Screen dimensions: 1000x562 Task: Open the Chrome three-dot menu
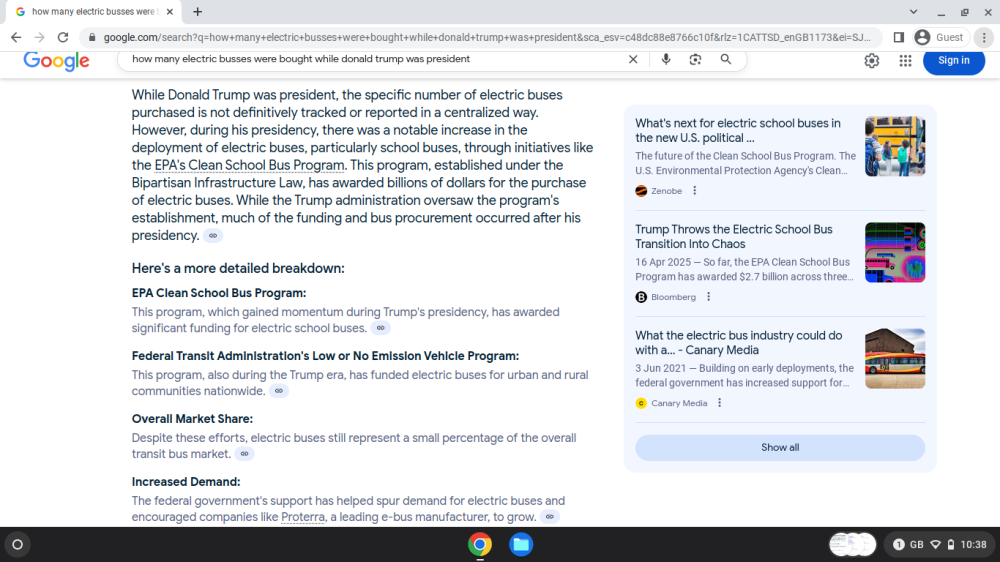(x=984, y=38)
